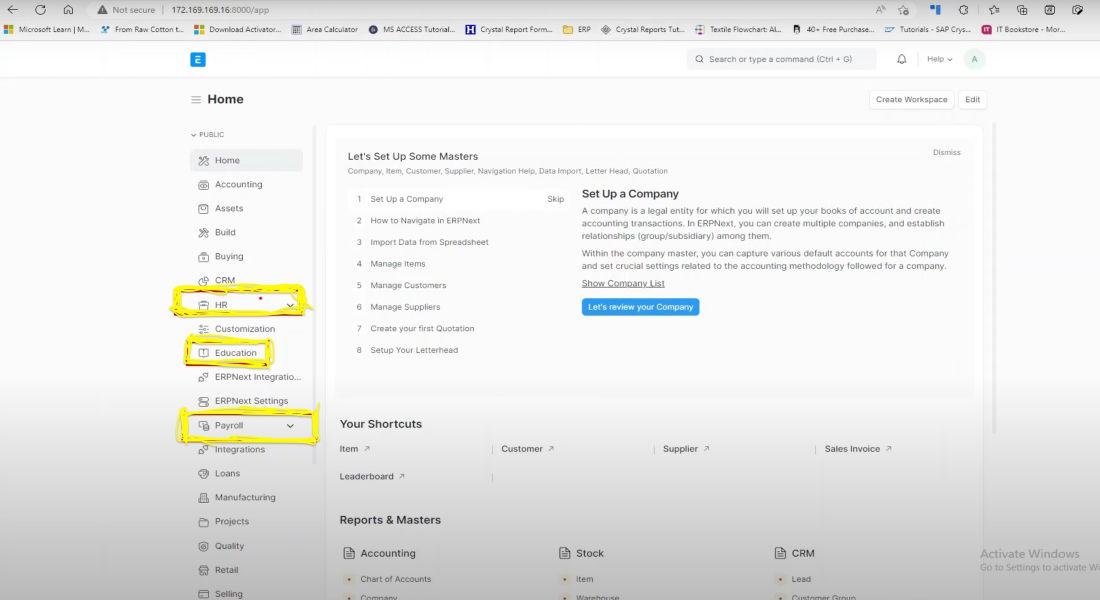Open Home workspace in sidebar

tap(246, 161)
